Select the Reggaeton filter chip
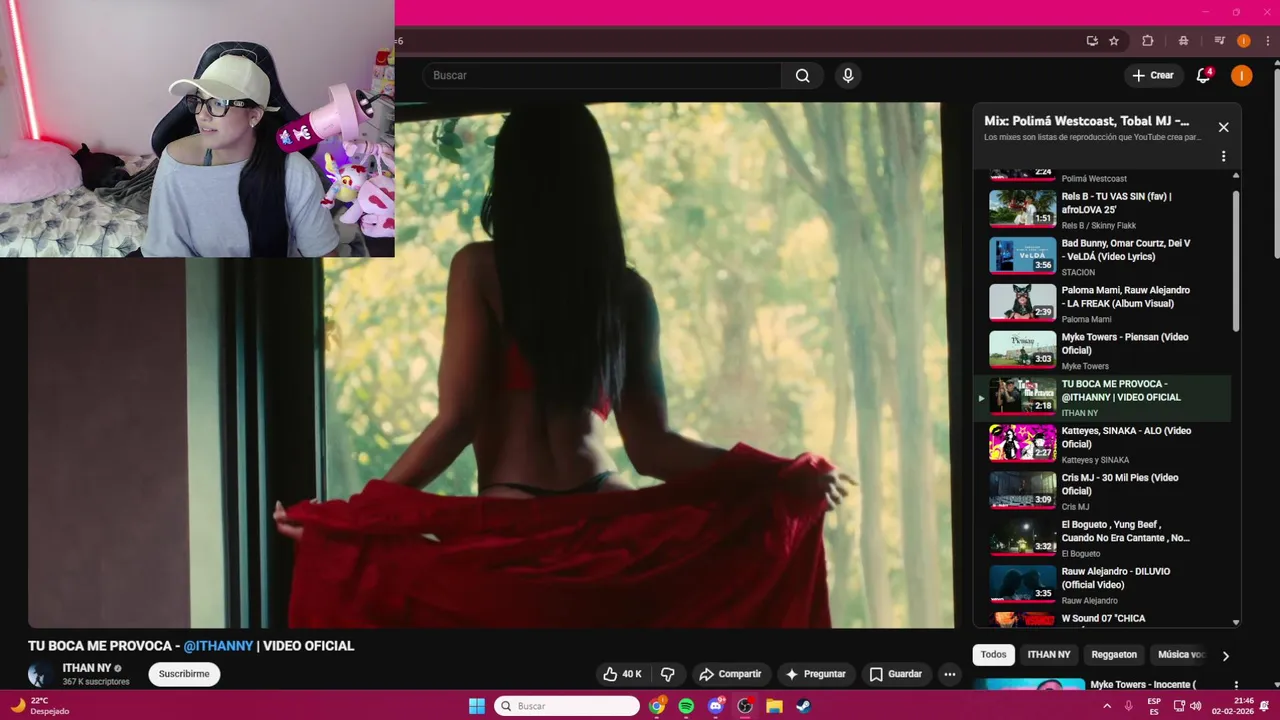 point(1114,655)
